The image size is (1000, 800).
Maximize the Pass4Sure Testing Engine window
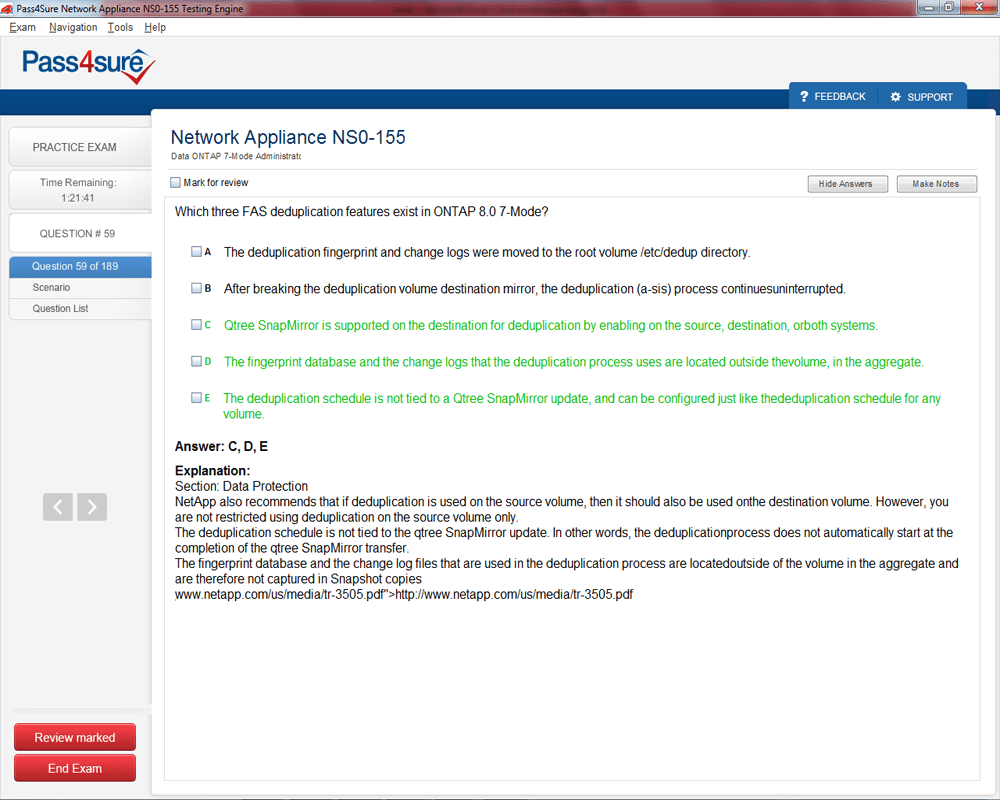coord(948,7)
